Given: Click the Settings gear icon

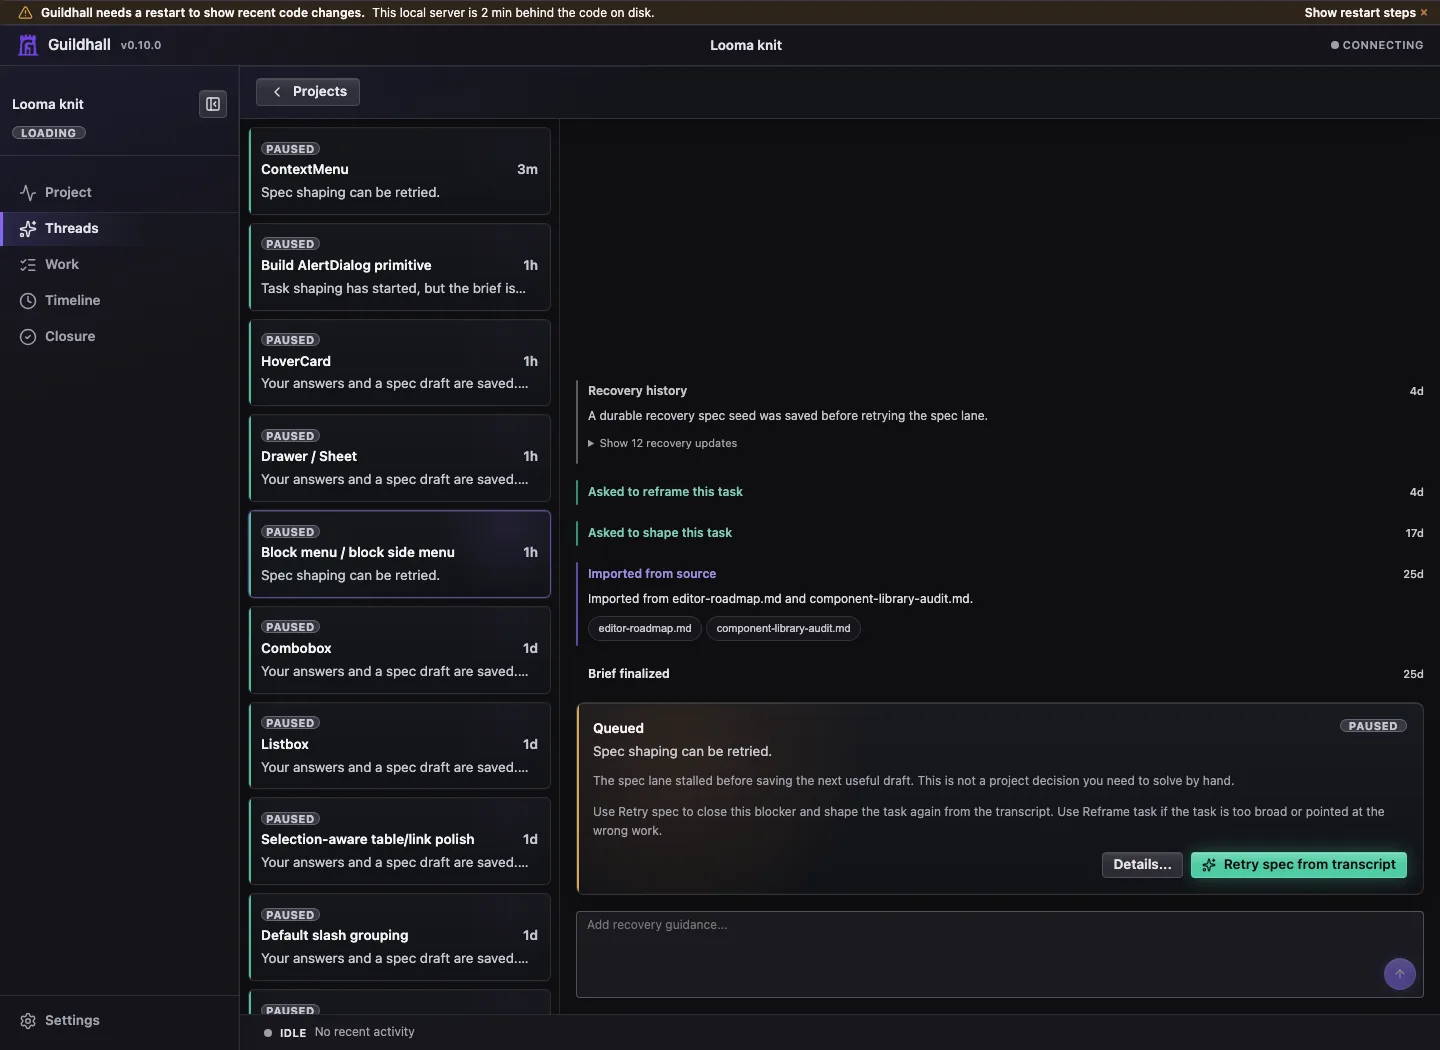Looking at the screenshot, I should (28, 1021).
